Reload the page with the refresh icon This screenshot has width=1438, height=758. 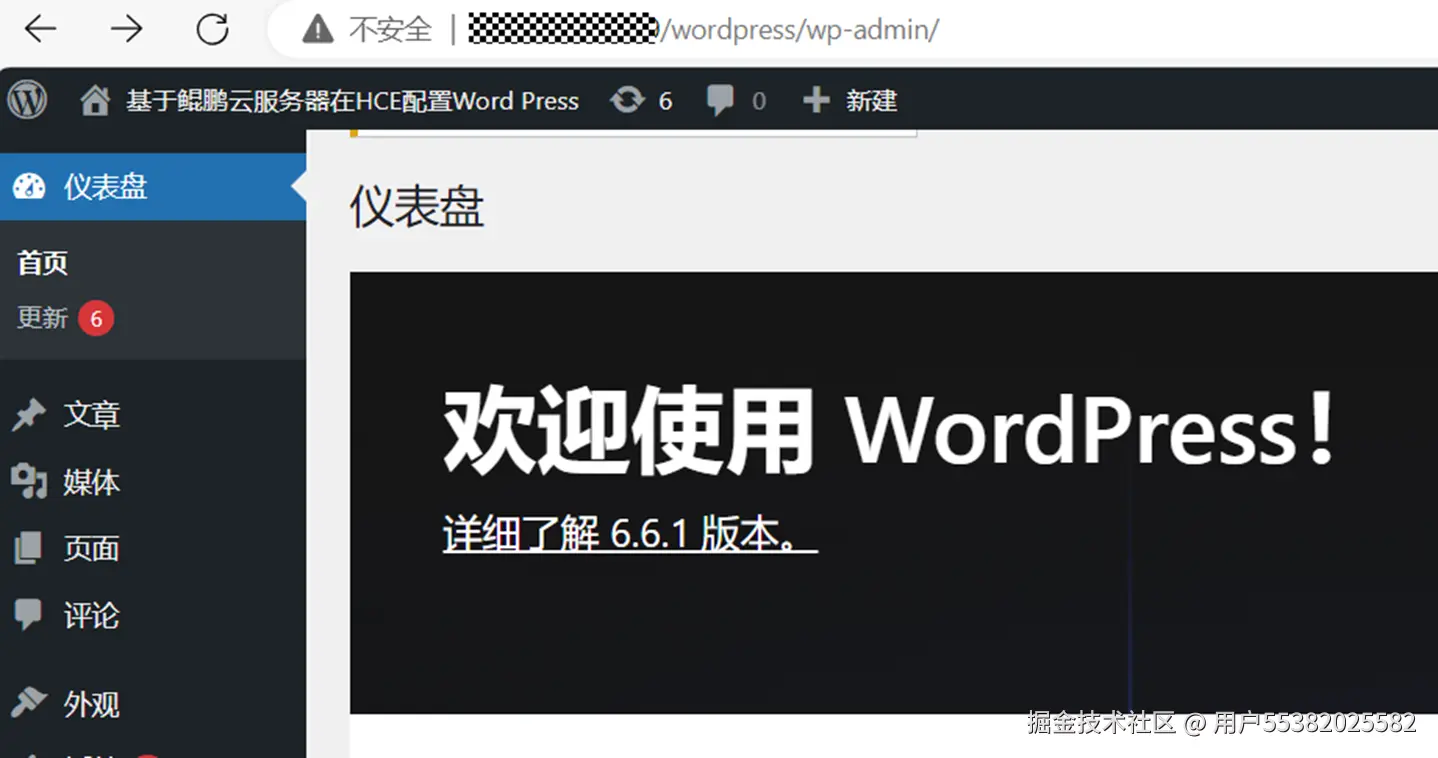tap(212, 29)
